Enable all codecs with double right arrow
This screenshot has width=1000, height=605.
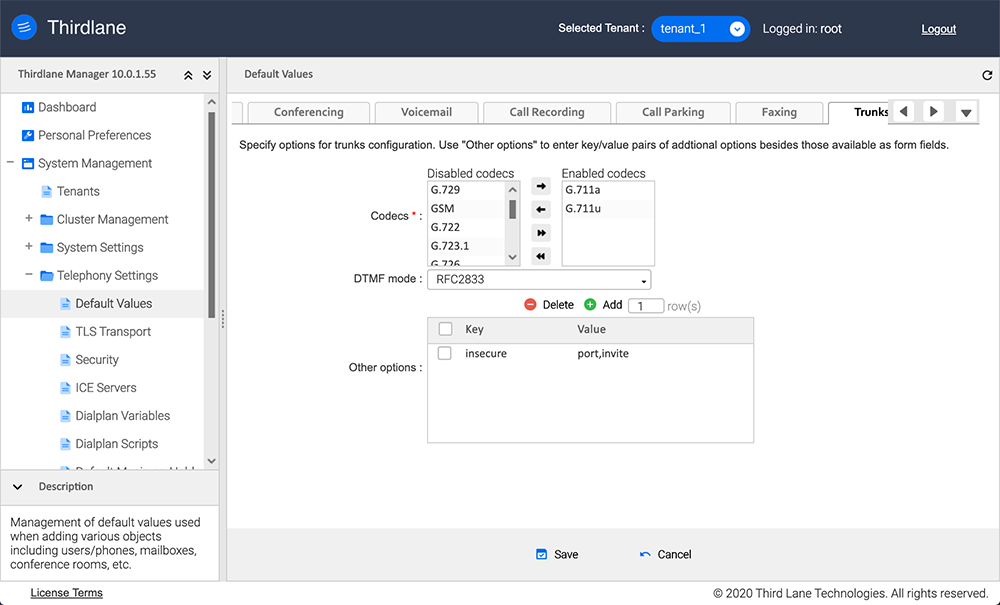point(541,233)
